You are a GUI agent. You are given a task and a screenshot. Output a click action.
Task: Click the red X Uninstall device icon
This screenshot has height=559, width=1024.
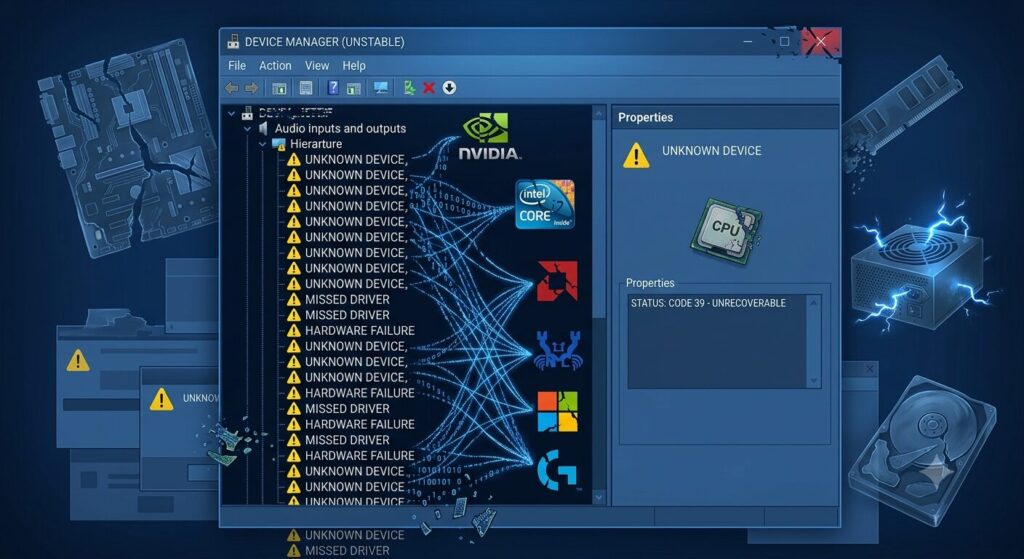coord(429,88)
